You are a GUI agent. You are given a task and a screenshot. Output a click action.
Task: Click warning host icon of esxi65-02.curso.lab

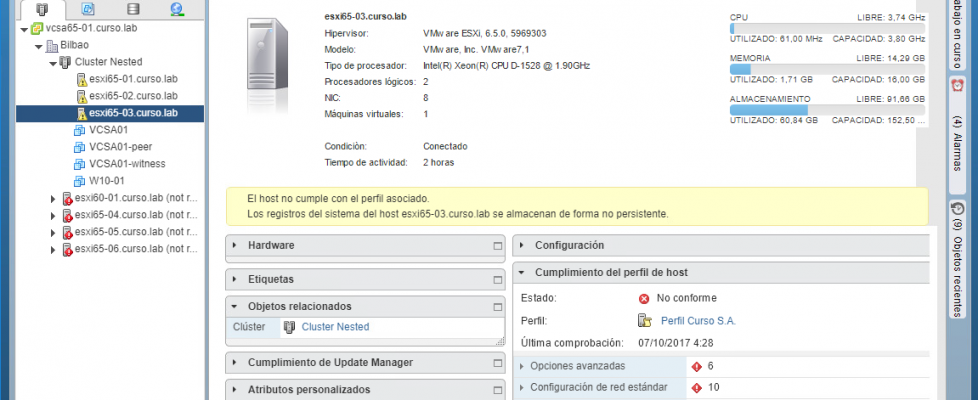click(x=81, y=96)
